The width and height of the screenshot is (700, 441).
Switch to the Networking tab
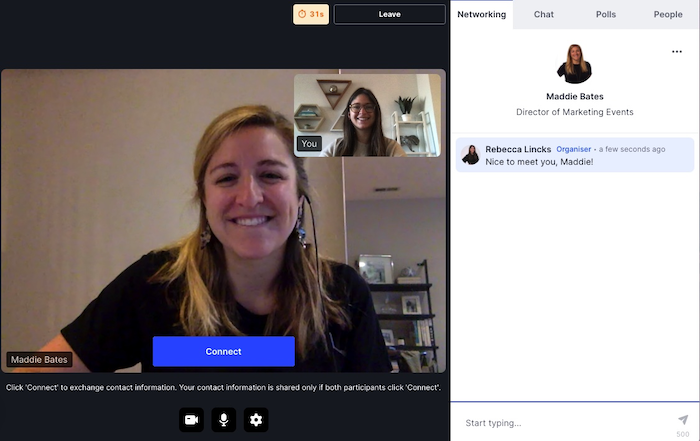tap(481, 14)
